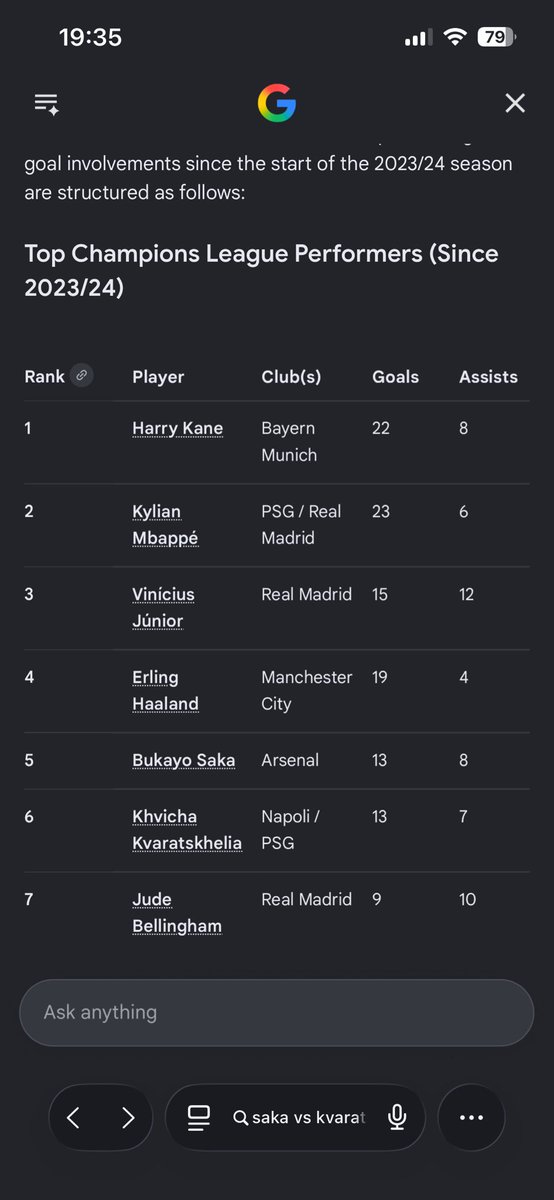
Task: Go forward with the right arrow
Action: (128, 1118)
